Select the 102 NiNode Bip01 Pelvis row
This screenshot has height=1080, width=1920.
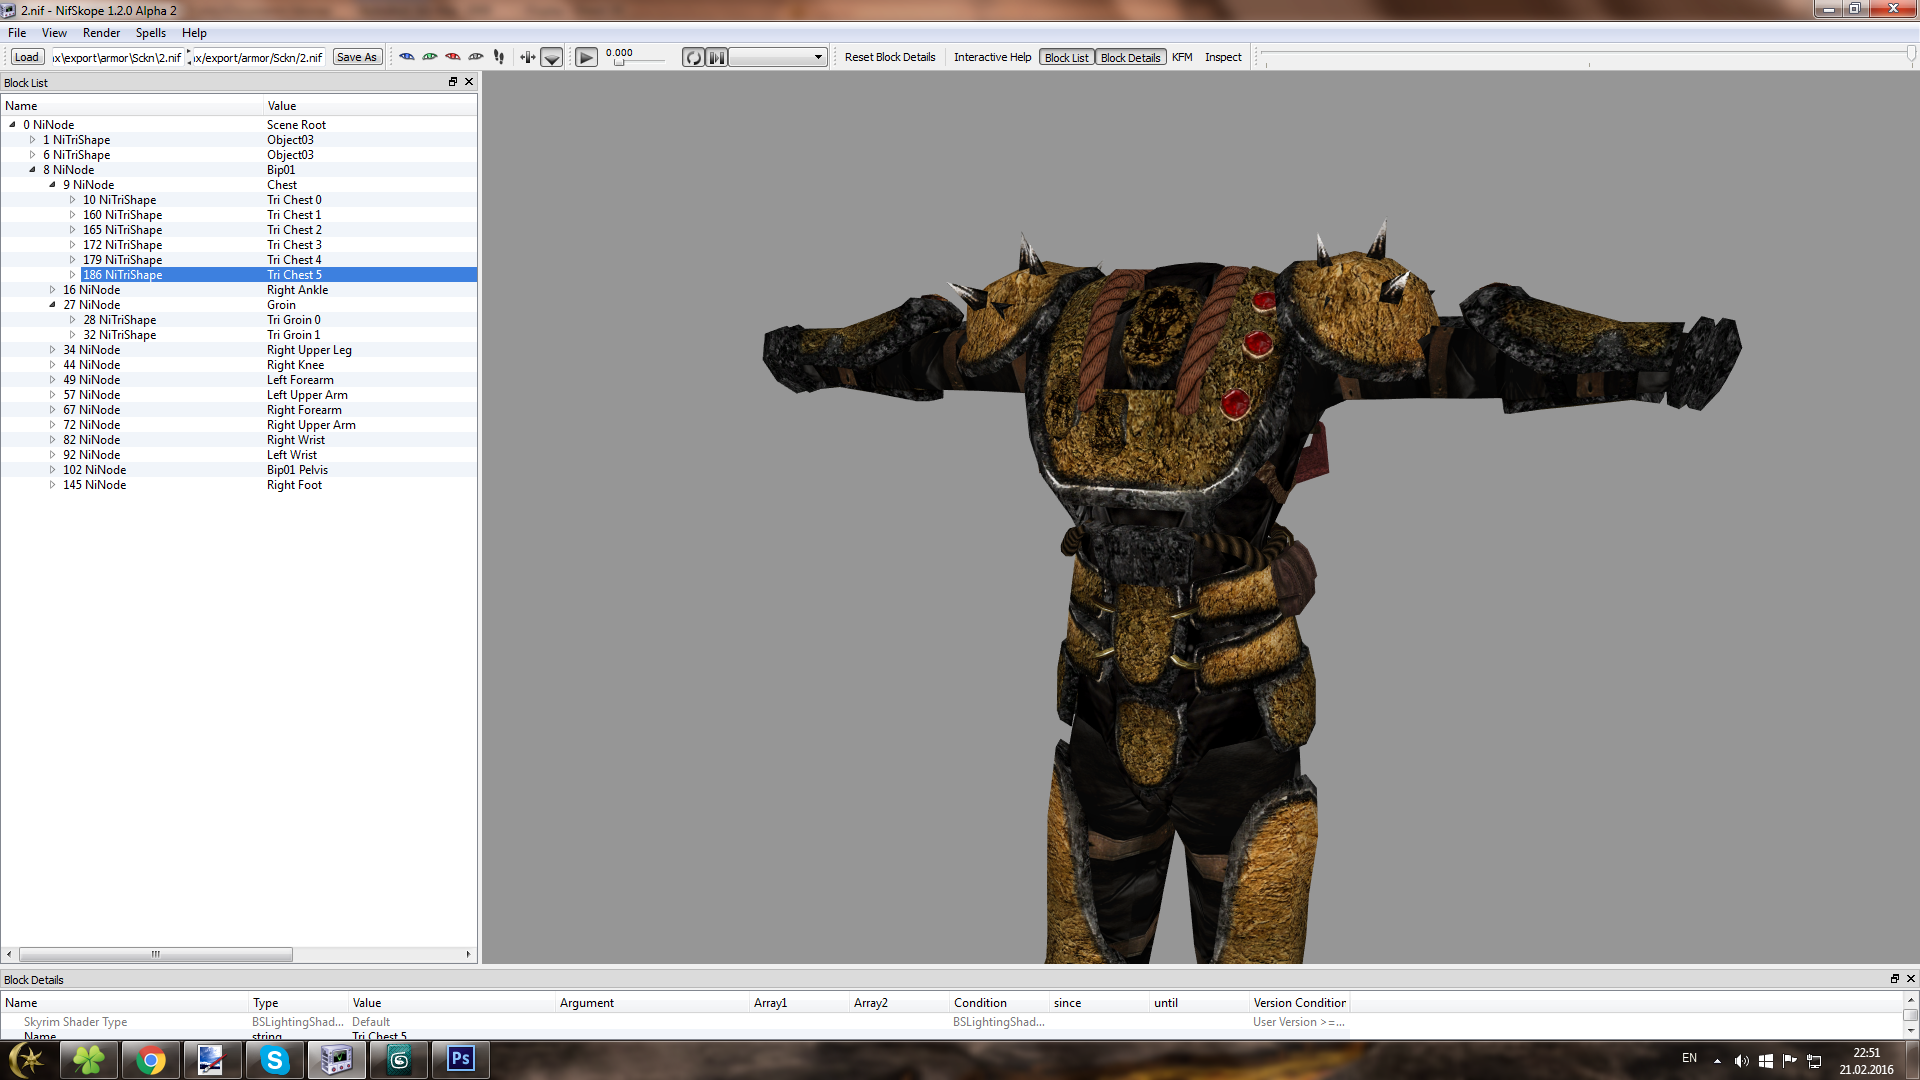coord(239,470)
